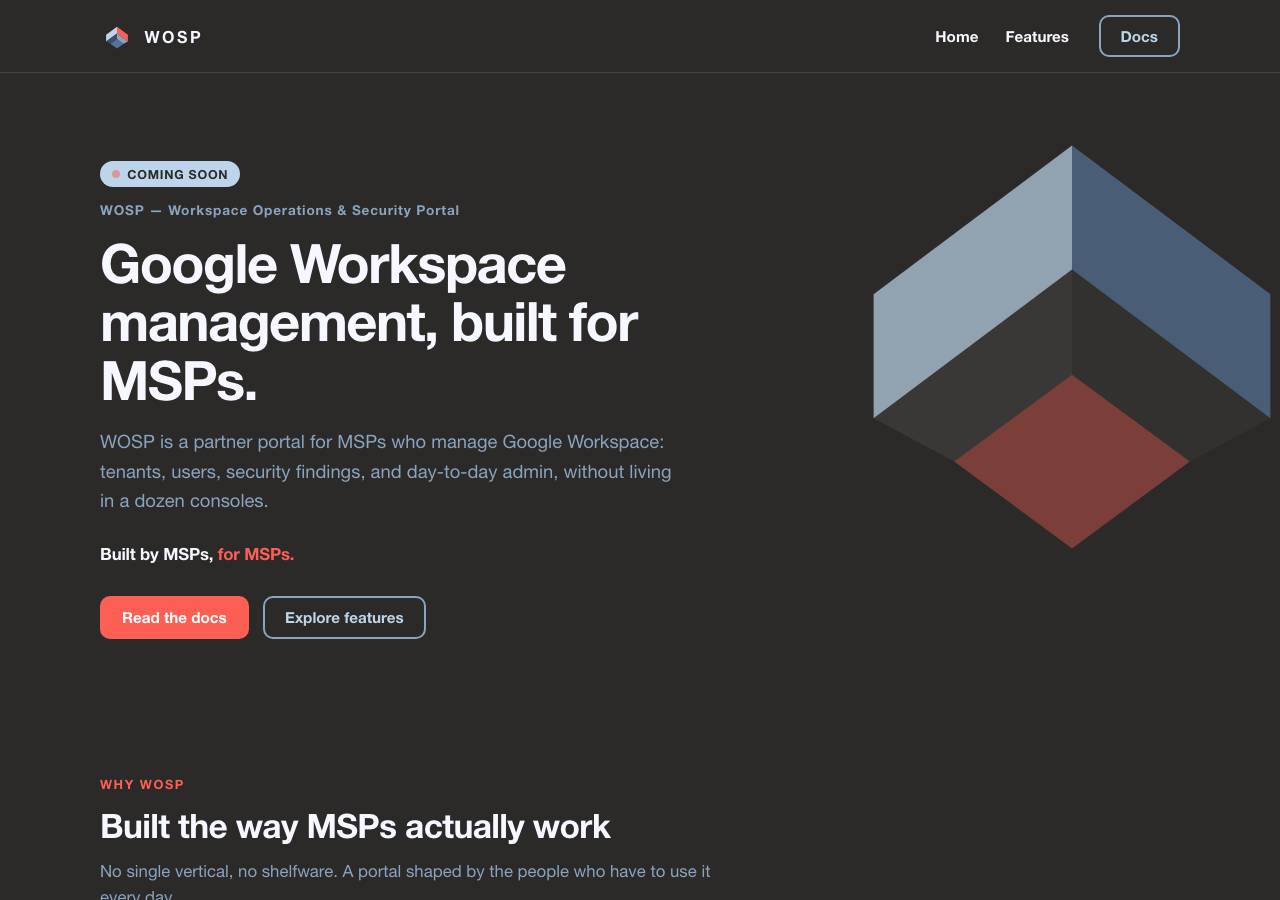1280x900 pixels.
Task: Click the 'WHY WOSP' section label
Action: coord(142,784)
